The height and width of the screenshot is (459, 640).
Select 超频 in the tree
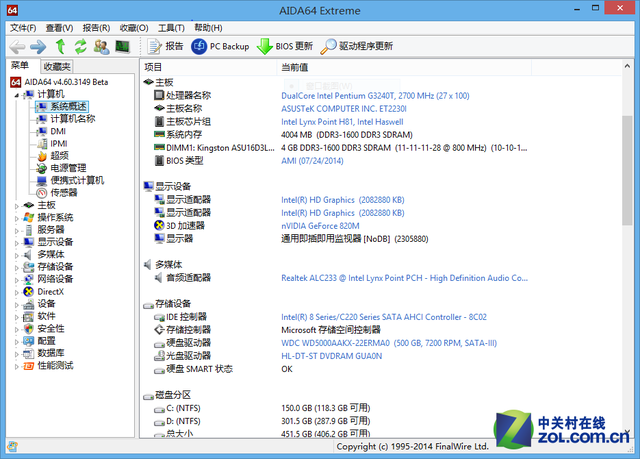60,155
